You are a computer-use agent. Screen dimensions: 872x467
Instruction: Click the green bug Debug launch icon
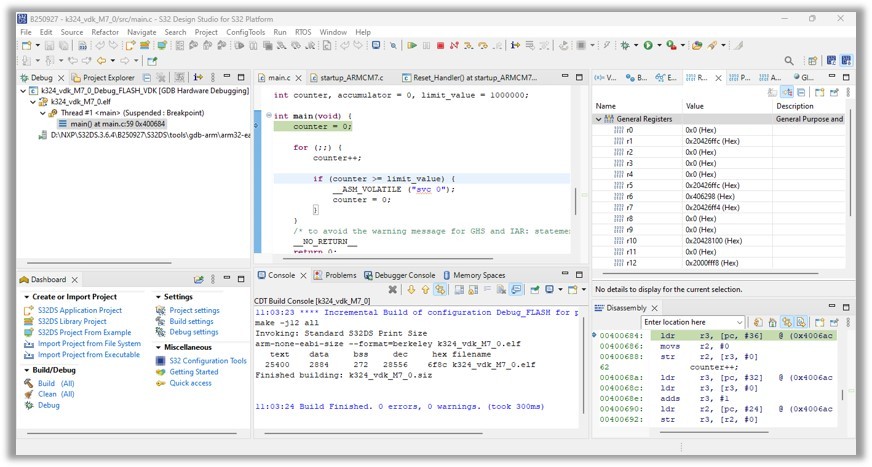coord(625,46)
